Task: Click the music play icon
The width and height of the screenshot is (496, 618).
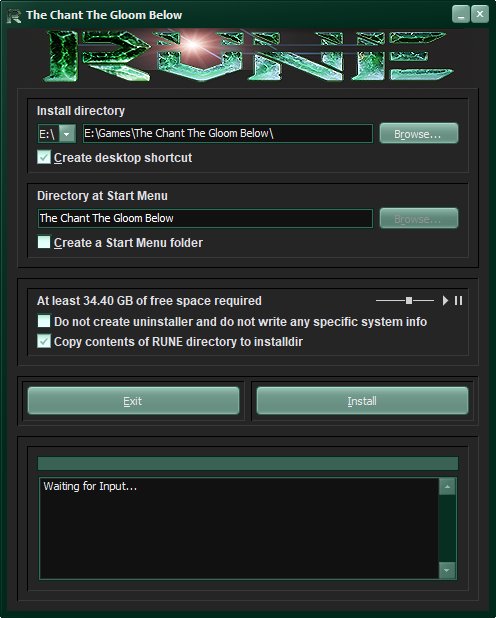Action: pyautogui.click(x=445, y=301)
